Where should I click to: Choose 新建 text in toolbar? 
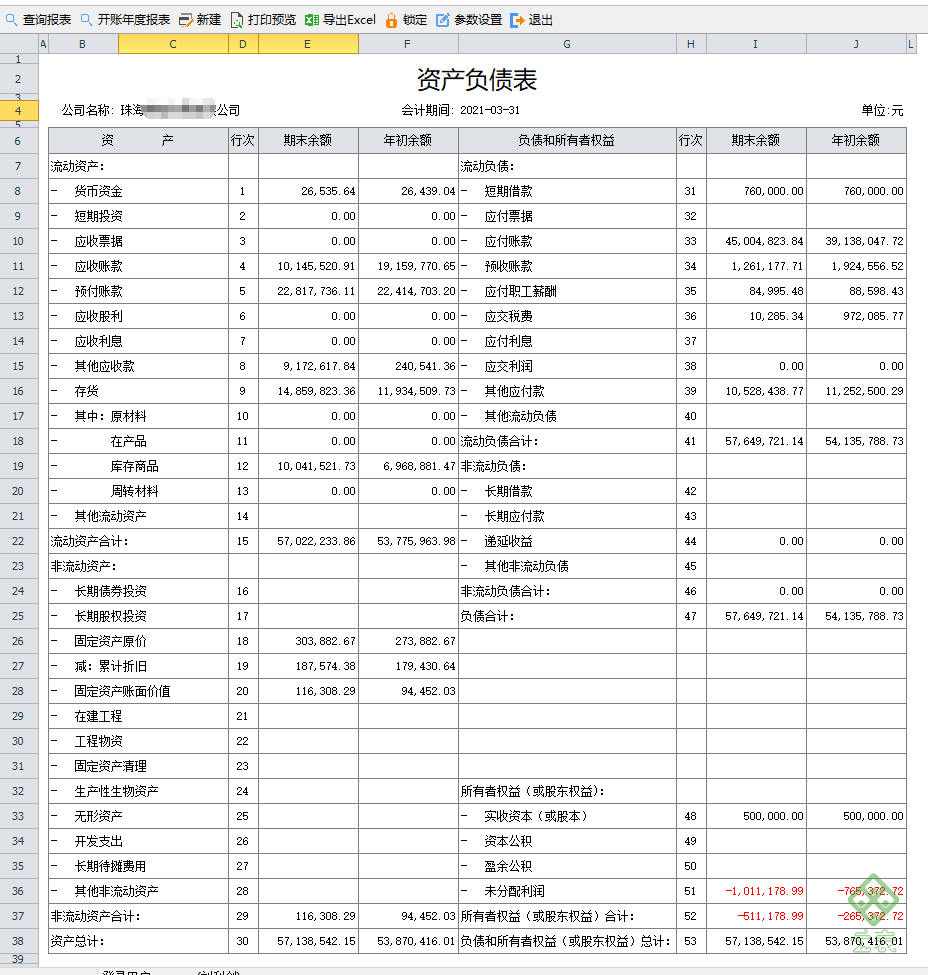[x=209, y=20]
